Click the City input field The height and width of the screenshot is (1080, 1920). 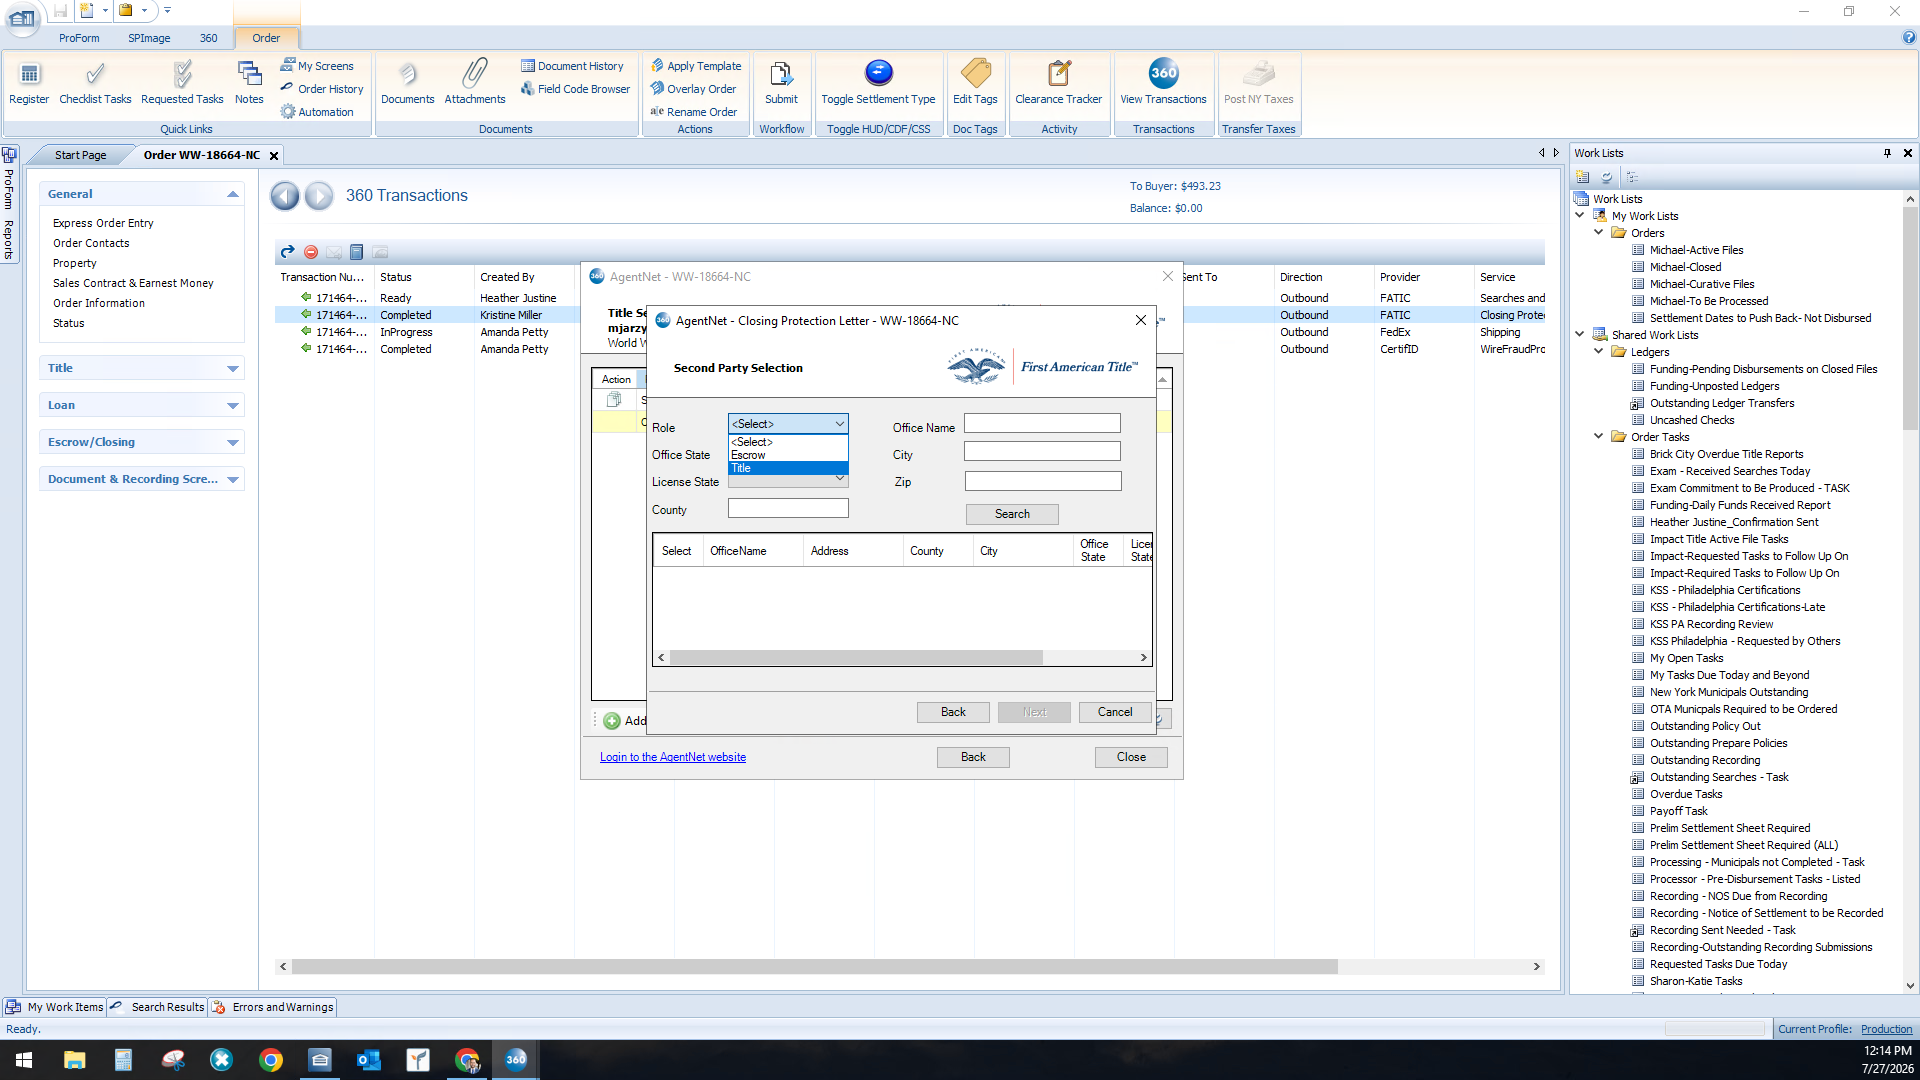coord(1042,452)
